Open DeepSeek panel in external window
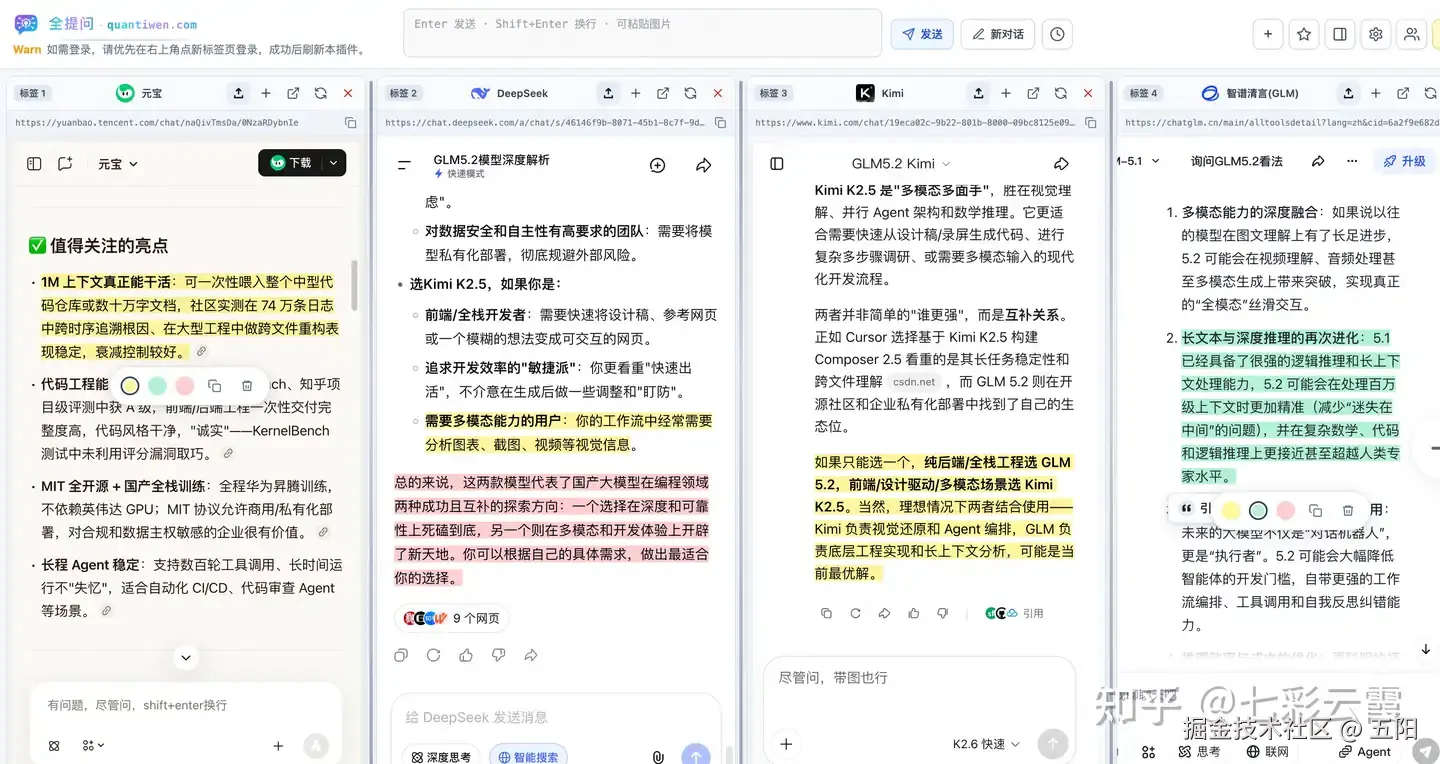Image resolution: width=1440 pixels, height=764 pixels. [663, 93]
